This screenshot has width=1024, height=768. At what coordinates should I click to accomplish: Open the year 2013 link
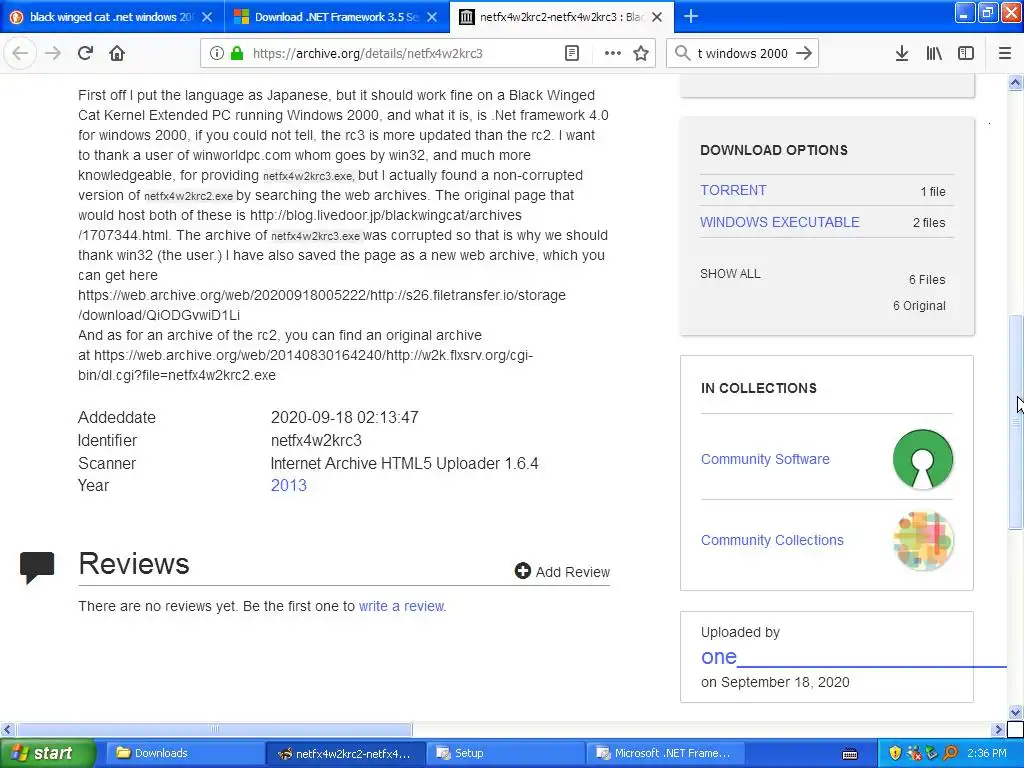click(x=289, y=485)
